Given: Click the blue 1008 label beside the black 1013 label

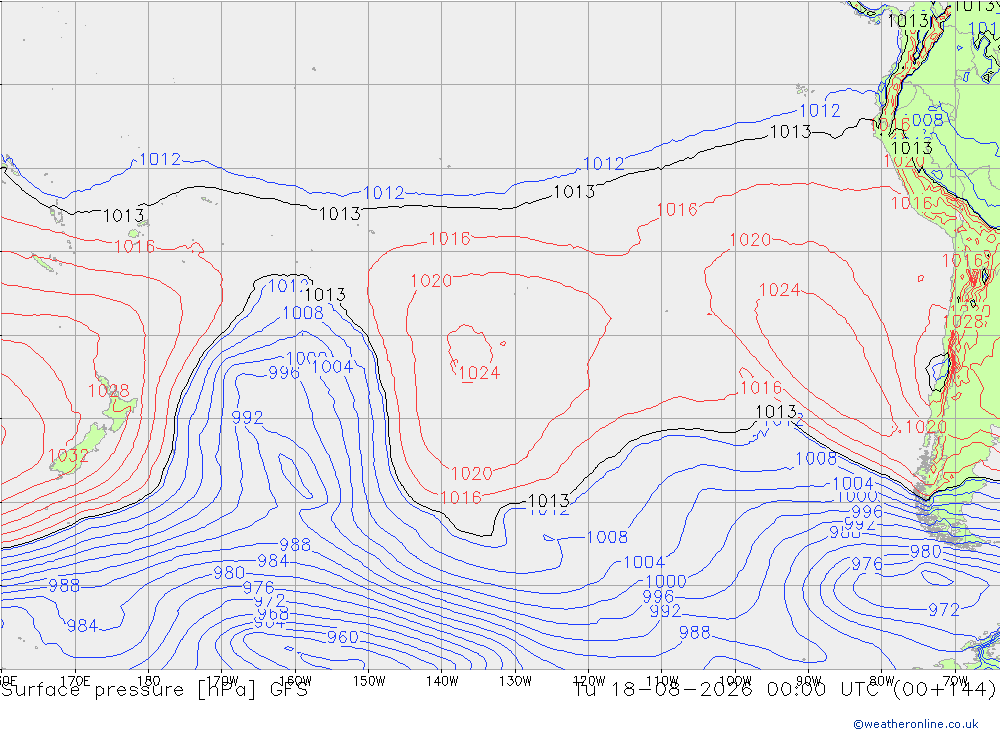Looking at the screenshot, I should (x=303, y=313).
